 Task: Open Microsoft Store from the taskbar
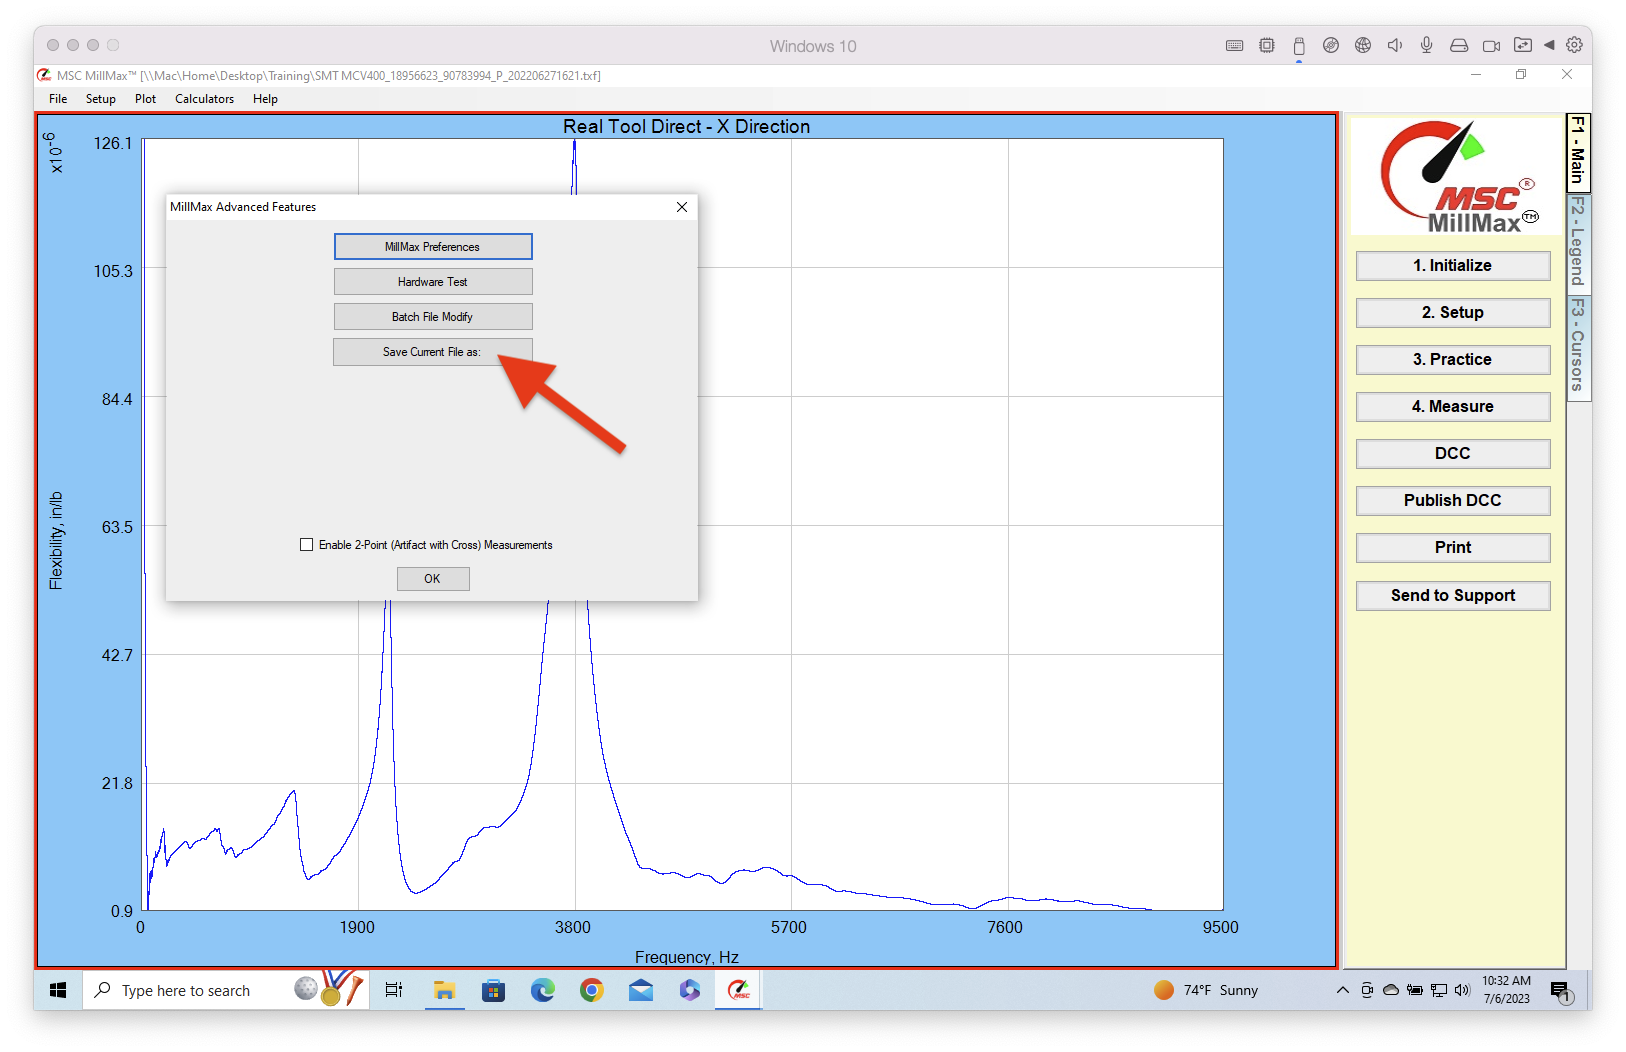494,991
